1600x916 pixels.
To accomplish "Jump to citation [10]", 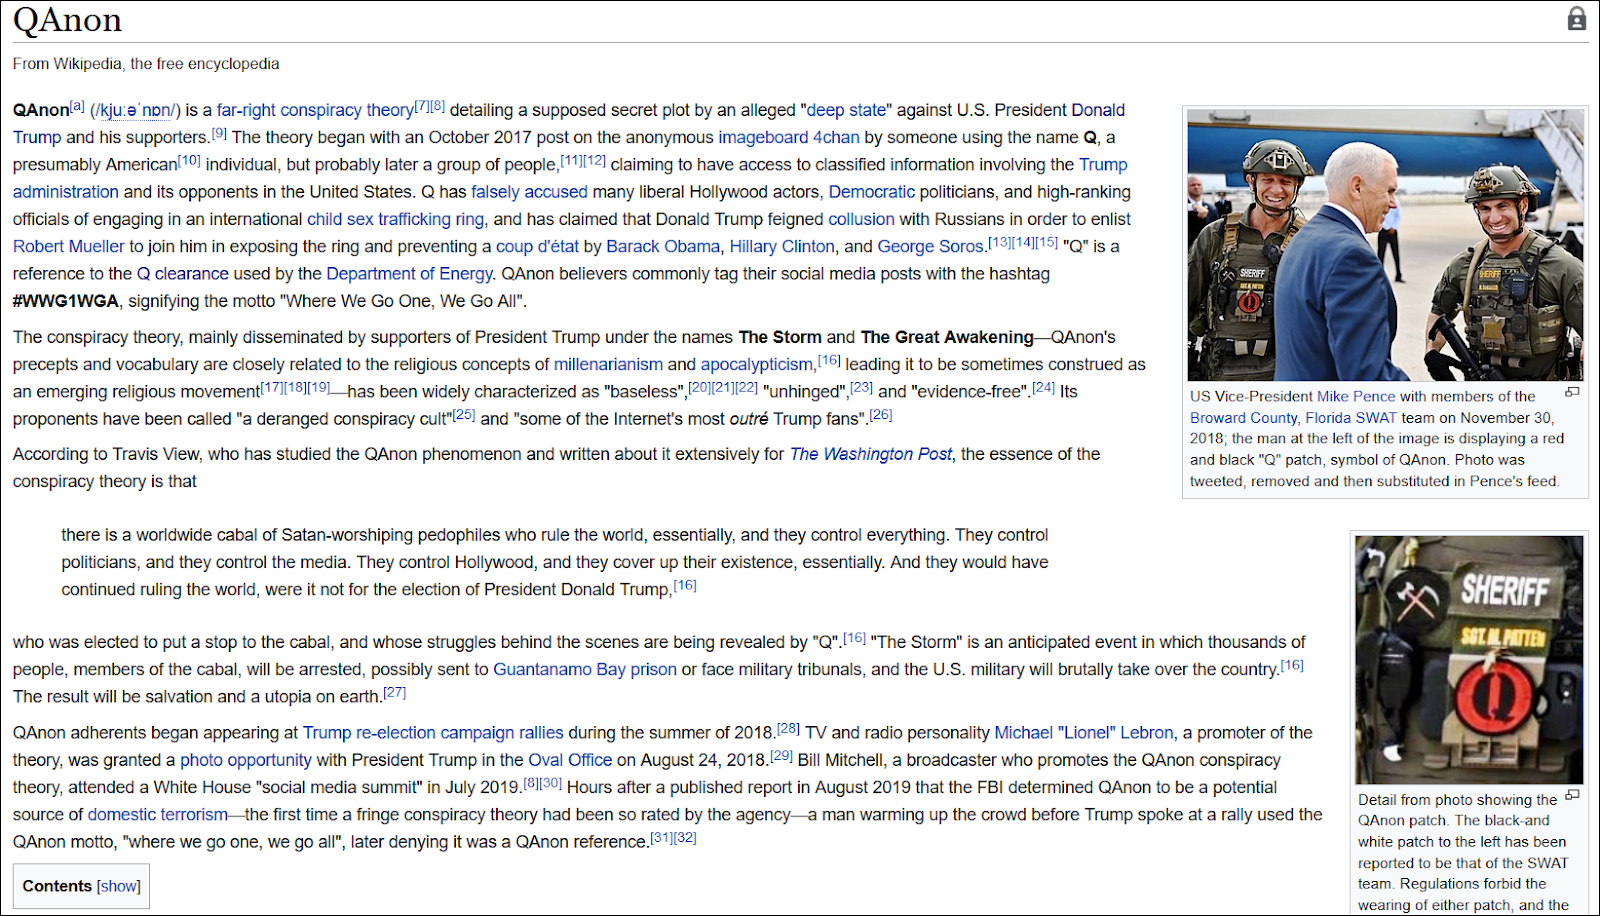I will point(189,160).
